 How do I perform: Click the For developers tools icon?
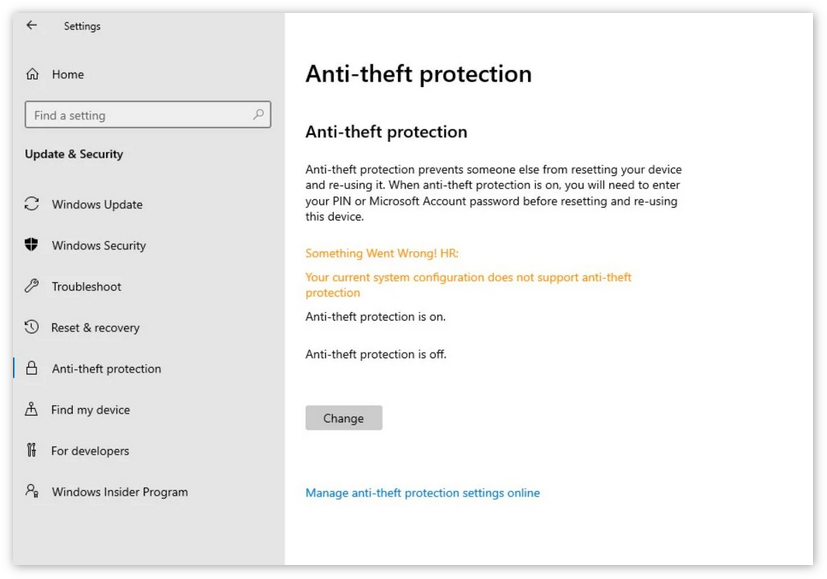tap(32, 450)
